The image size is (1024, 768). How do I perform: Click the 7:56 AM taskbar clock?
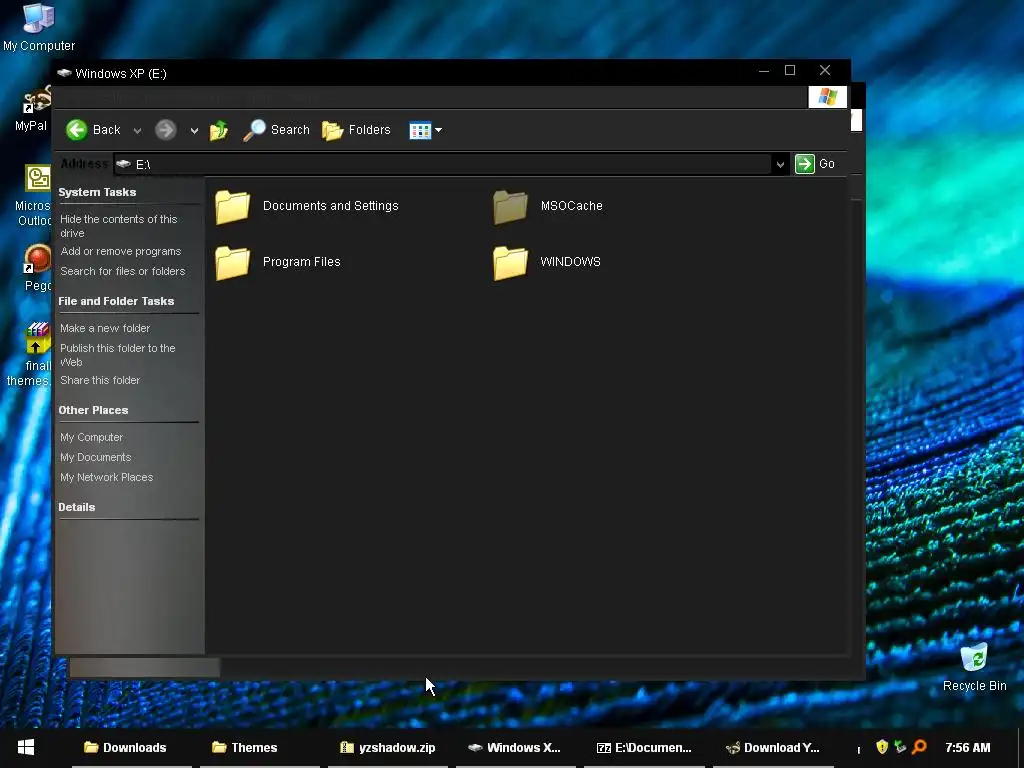click(x=967, y=748)
